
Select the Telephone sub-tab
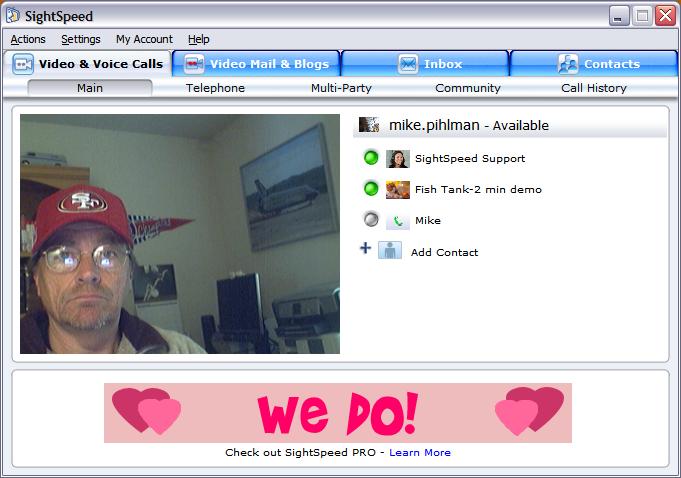(215, 88)
